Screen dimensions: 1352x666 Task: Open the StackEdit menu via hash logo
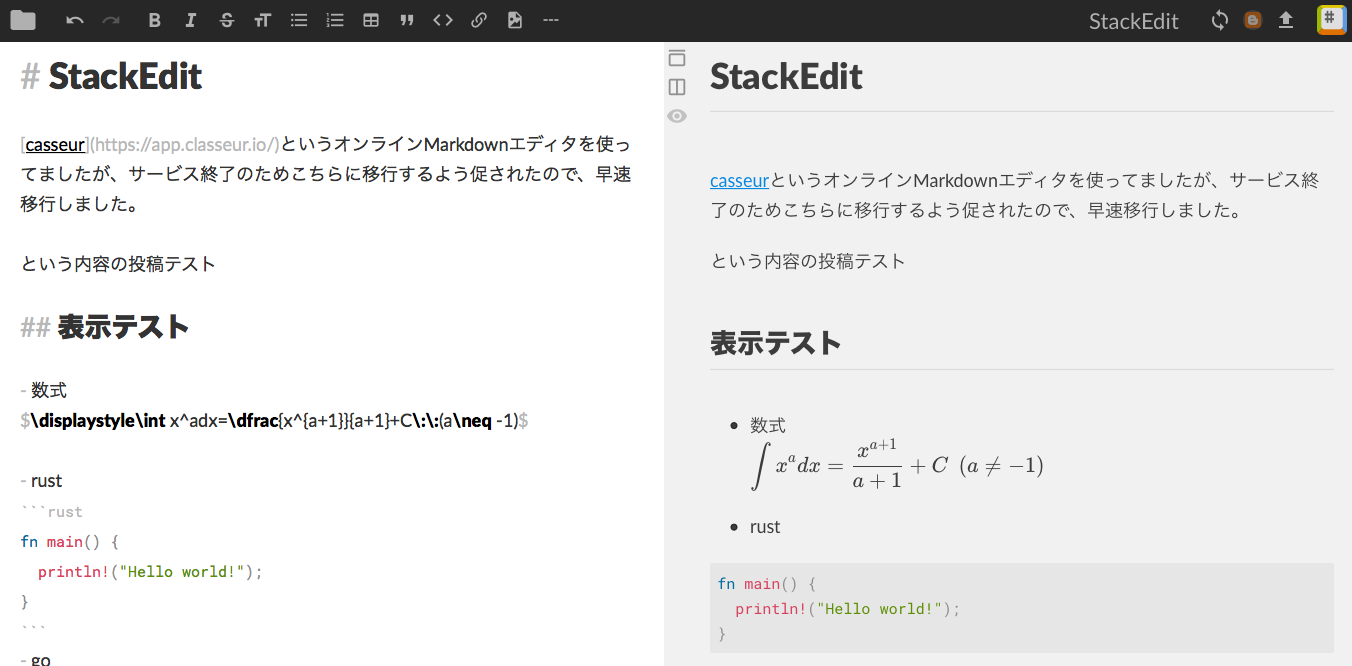pos(1331,19)
